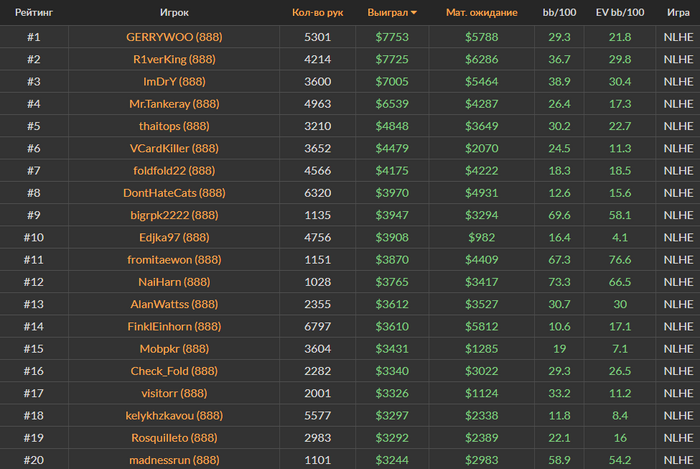Click the sort arrow next to Выиграл
The width and height of the screenshot is (700, 469).
click(x=414, y=13)
